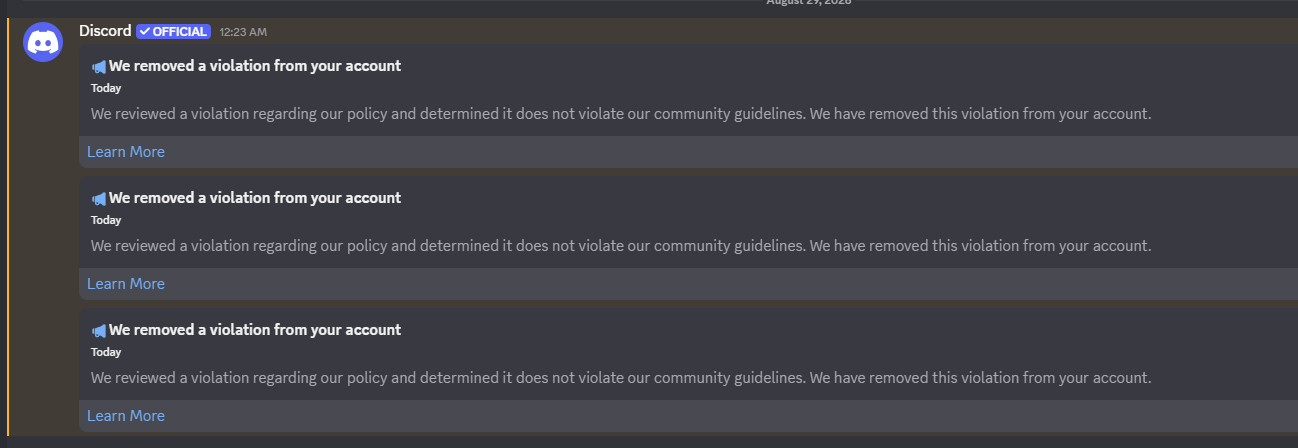
Task: Open Learn More in the first violation notice
Action: [x=126, y=152]
